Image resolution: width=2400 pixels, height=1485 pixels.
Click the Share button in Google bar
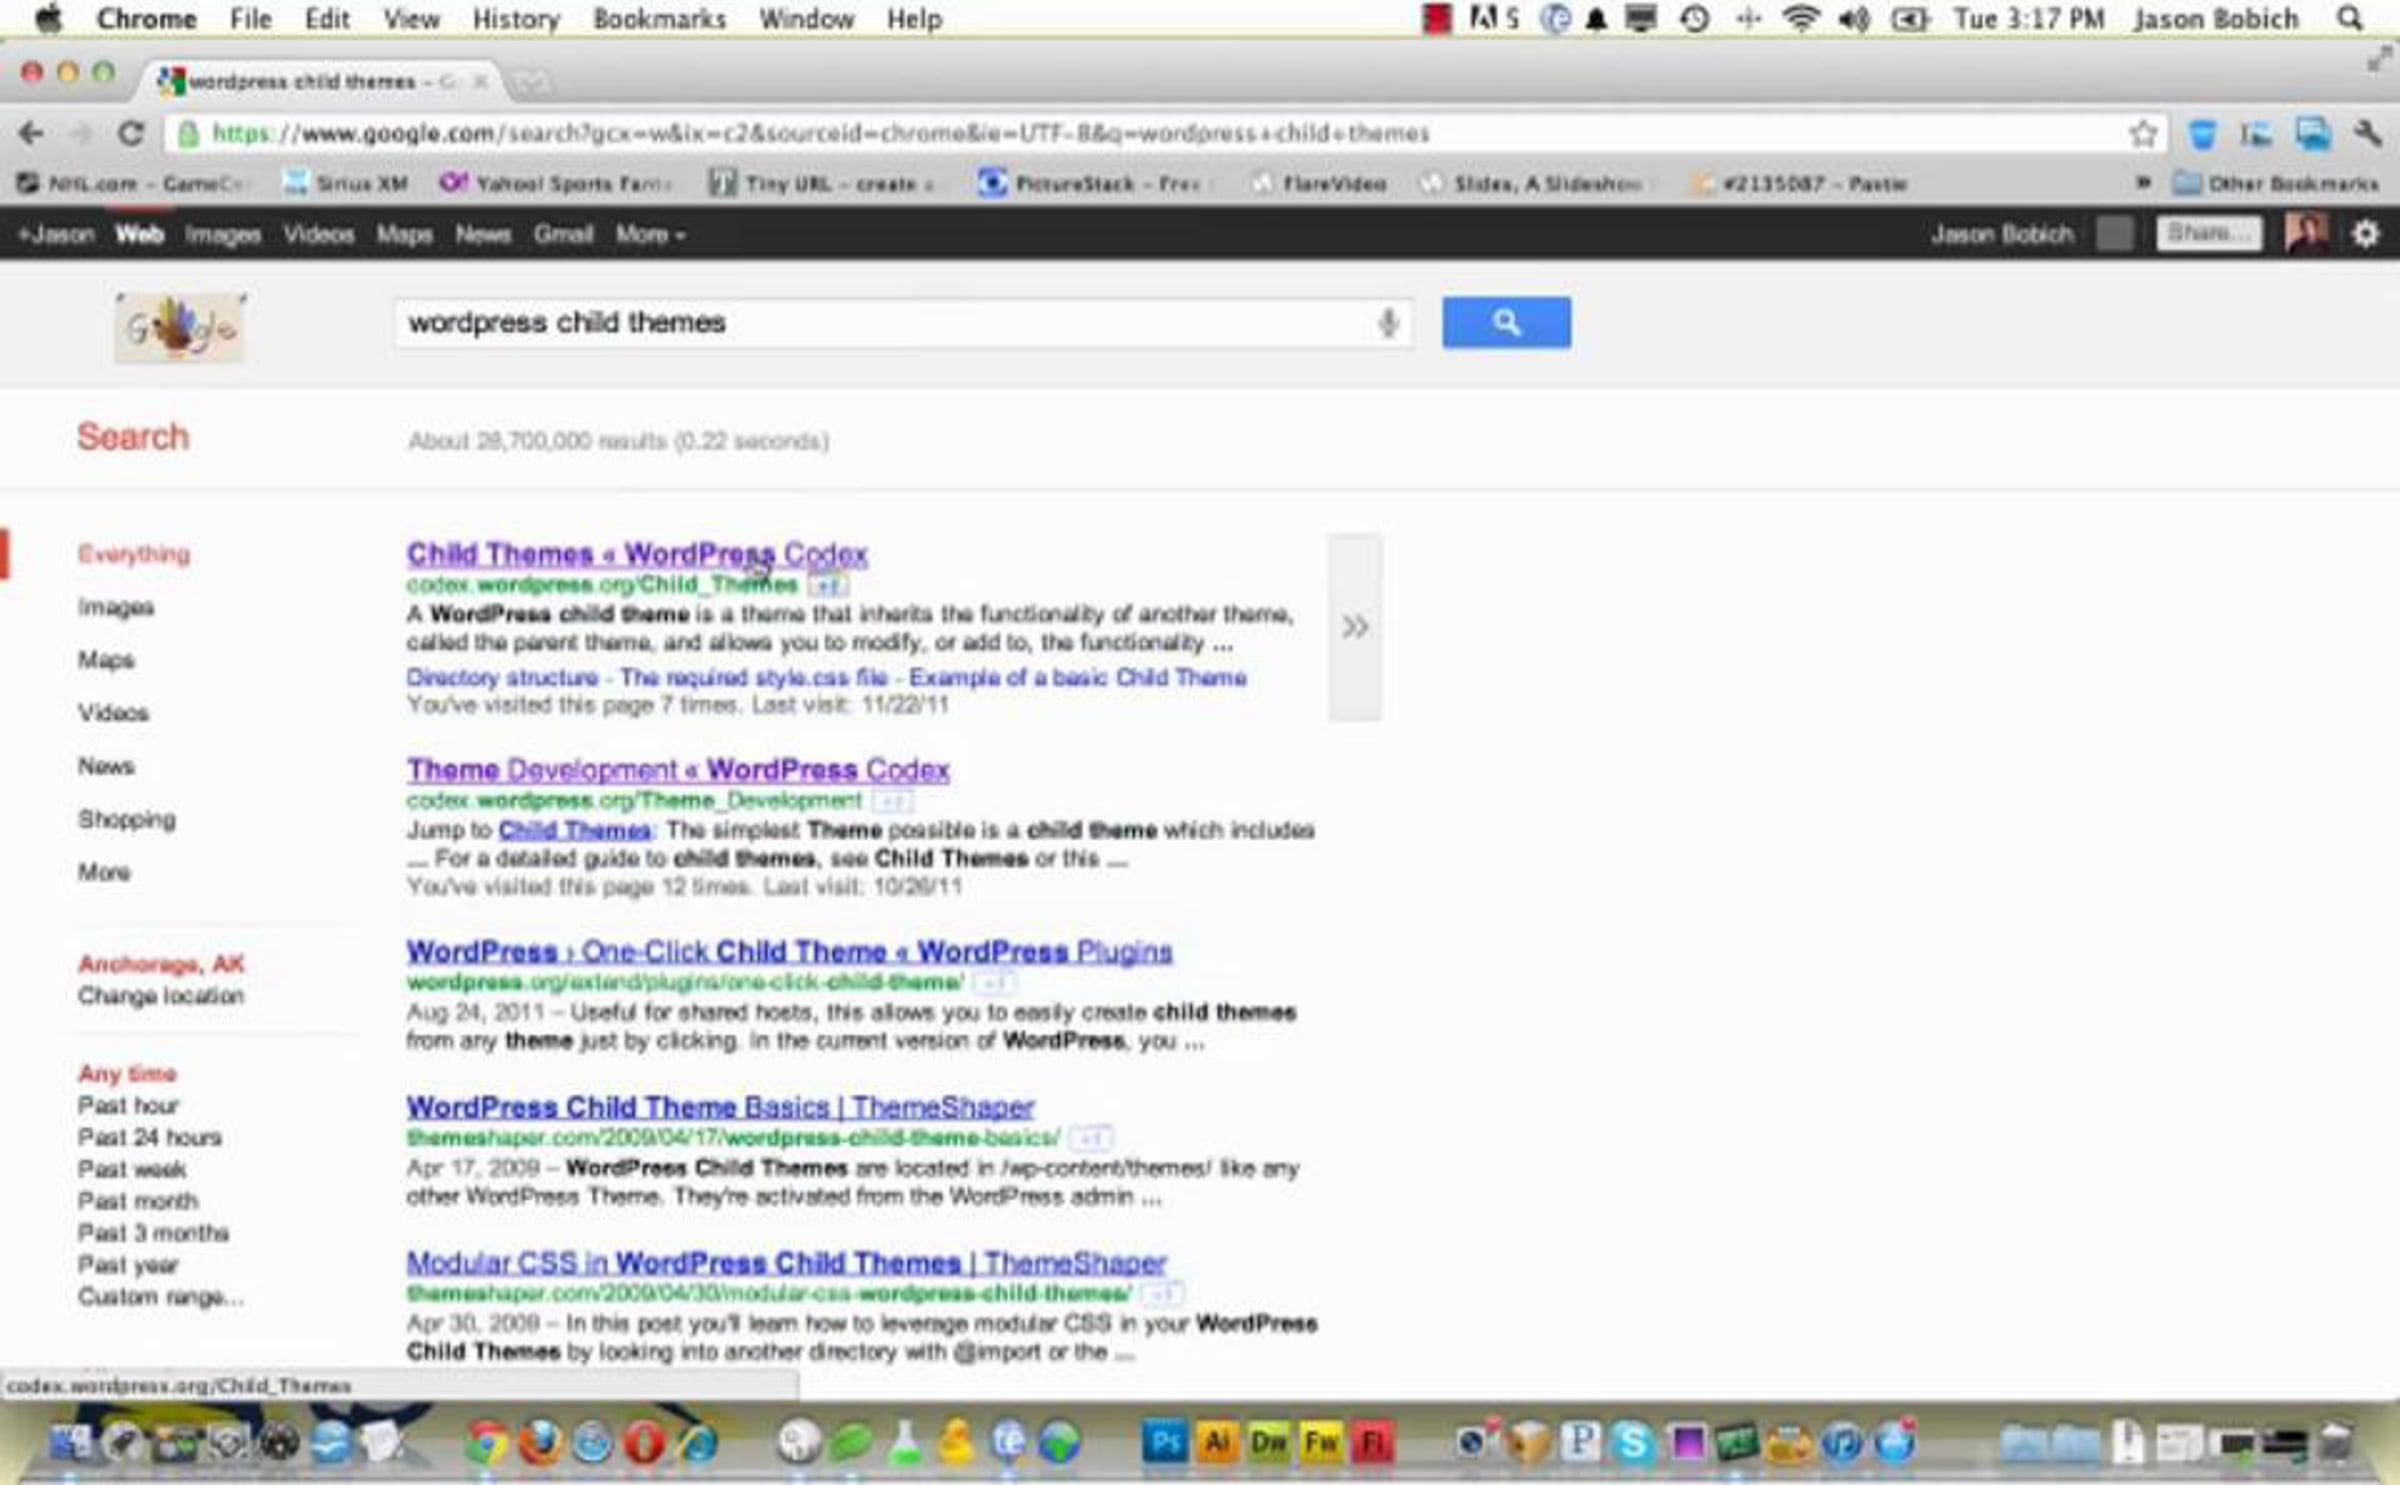click(2208, 234)
